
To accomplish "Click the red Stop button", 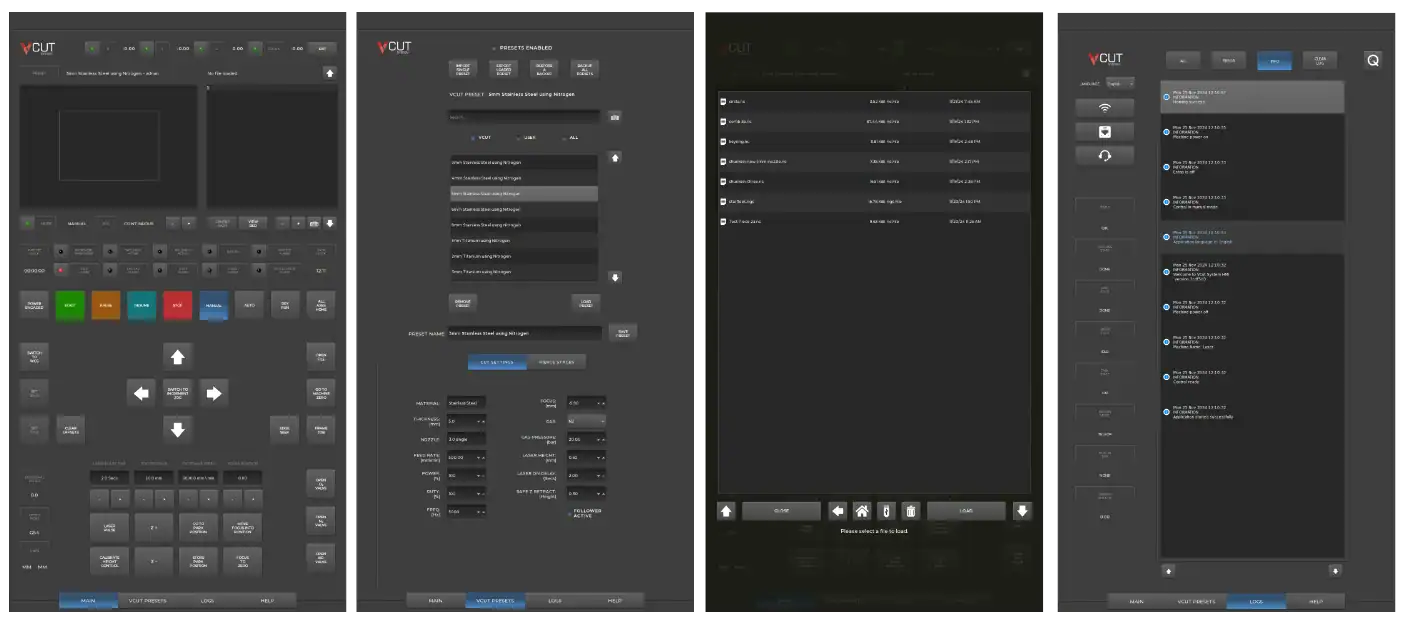I will click(177, 305).
